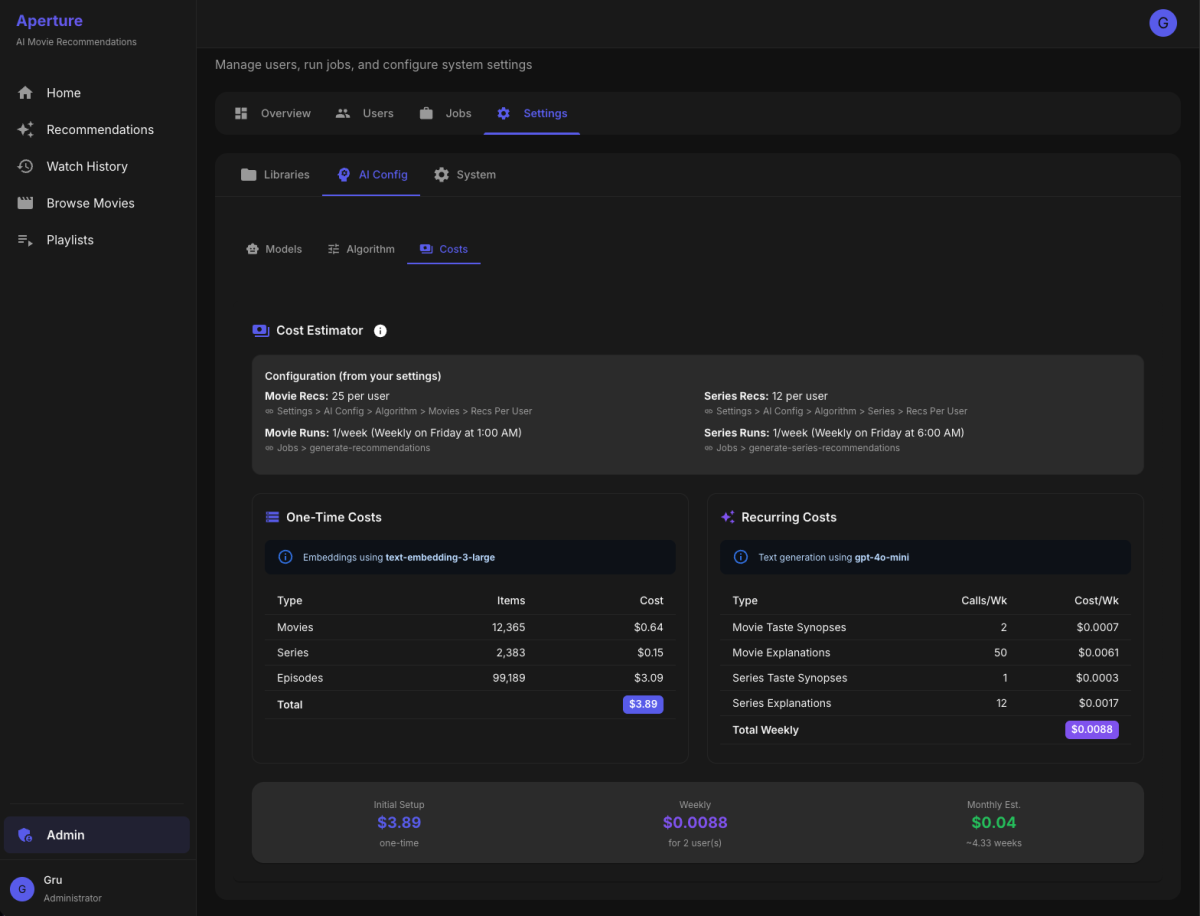Click the Cost Estimator info icon
The image size is (1200, 916).
tap(380, 331)
